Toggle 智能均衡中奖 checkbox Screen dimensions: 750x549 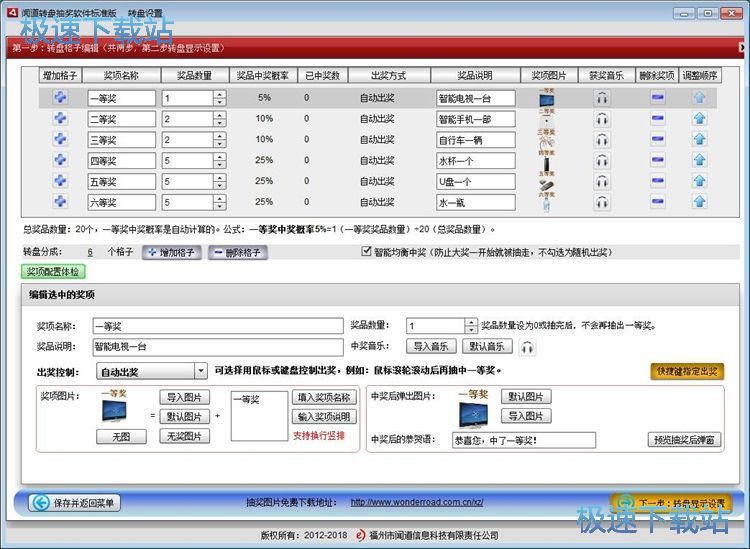point(367,252)
